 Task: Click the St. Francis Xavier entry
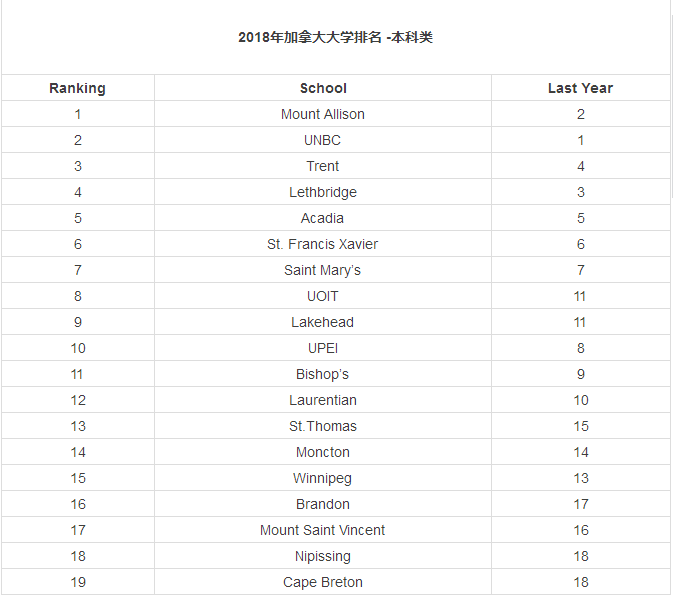[x=323, y=244]
